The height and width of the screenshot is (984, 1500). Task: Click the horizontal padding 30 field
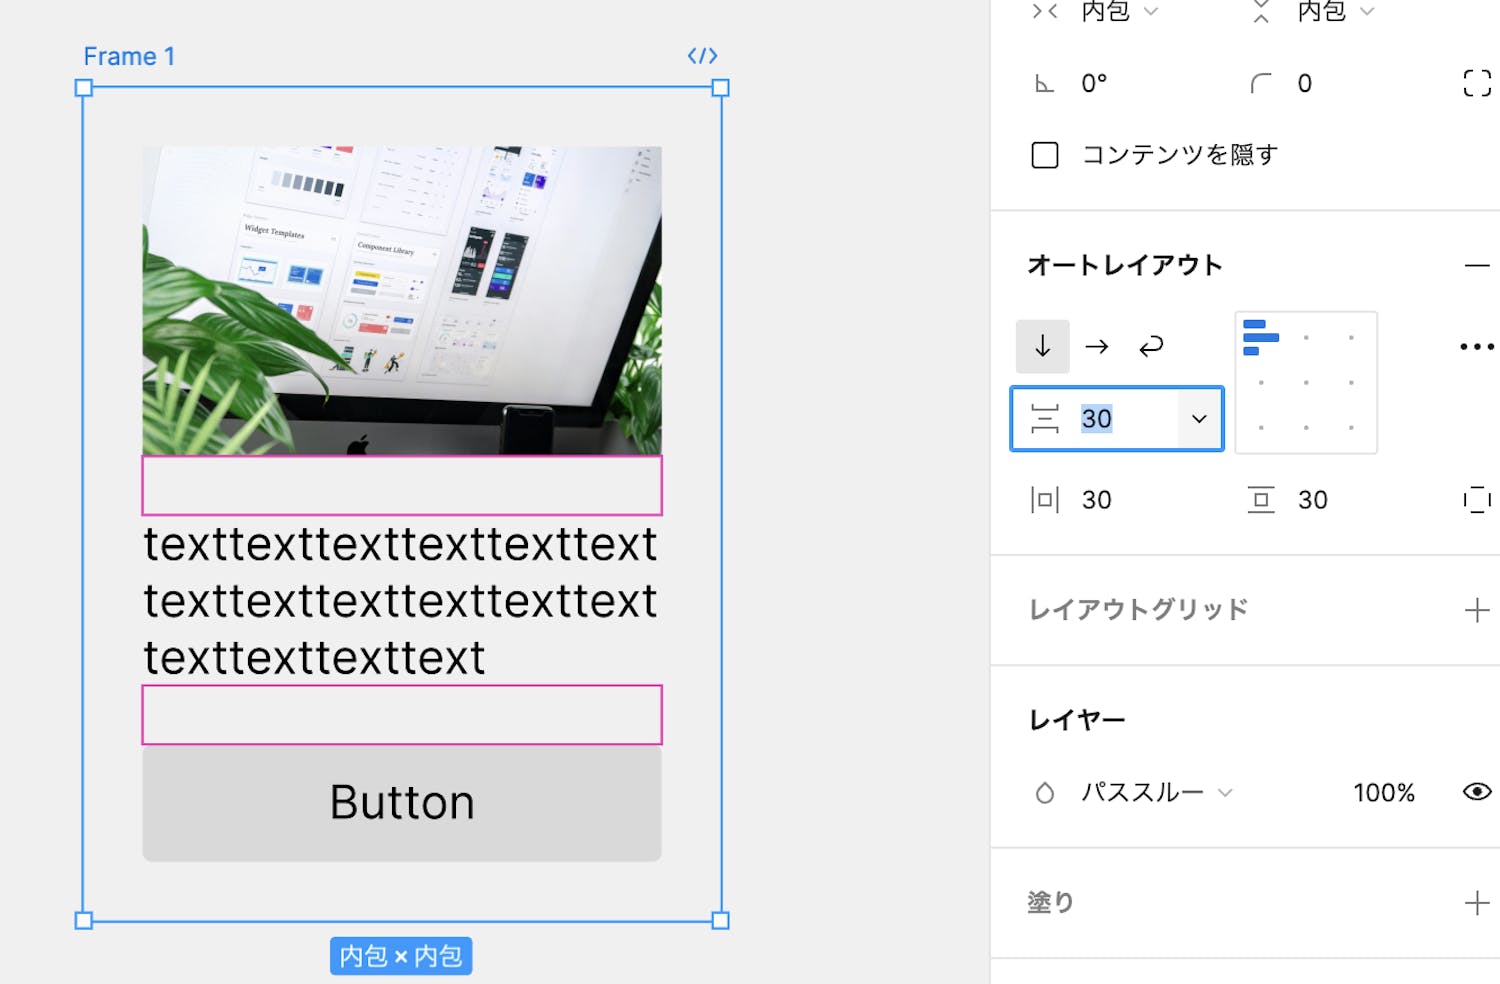1097,500
